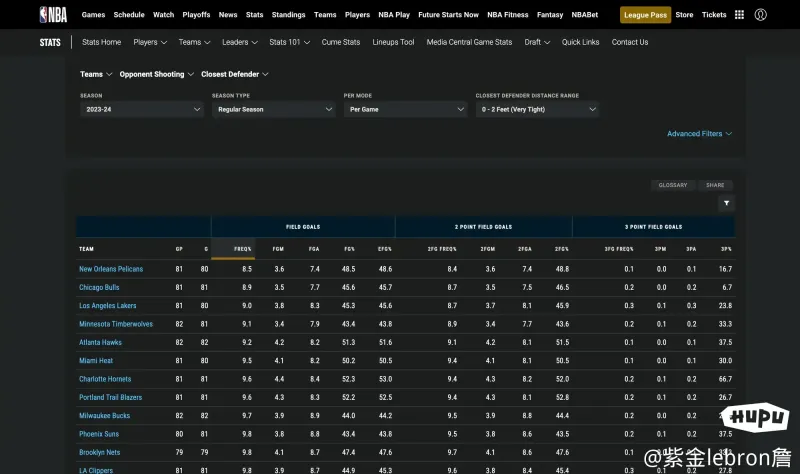
Task: Expand the Closest Defender selector
Action: (235, 74)
